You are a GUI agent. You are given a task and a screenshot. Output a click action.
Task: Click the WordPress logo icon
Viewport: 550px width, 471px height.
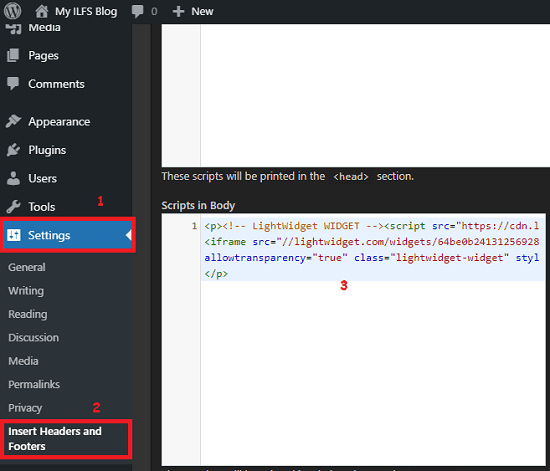coord(12,11)
